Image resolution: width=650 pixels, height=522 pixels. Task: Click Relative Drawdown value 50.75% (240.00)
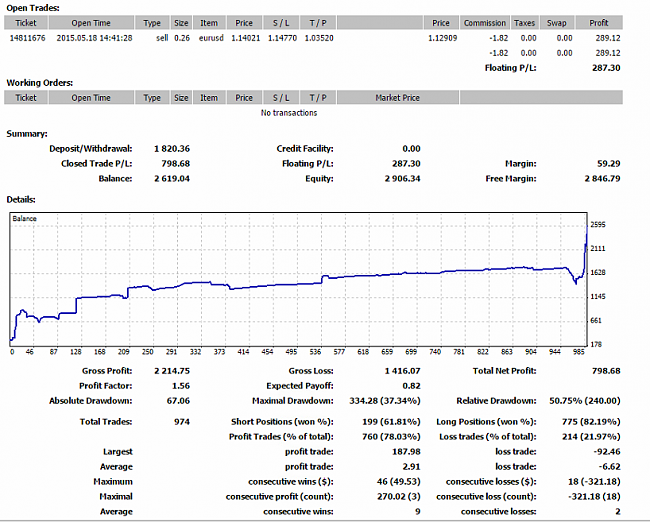[x=585, y=401]
